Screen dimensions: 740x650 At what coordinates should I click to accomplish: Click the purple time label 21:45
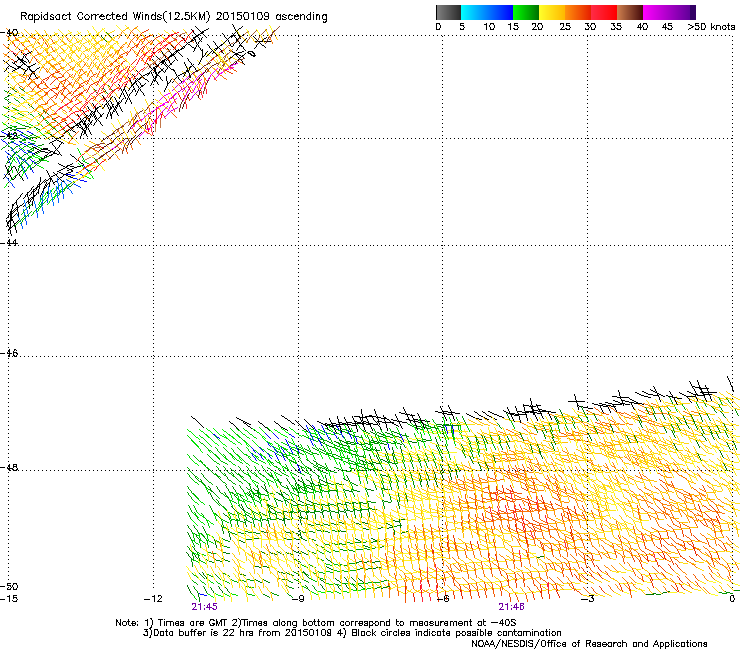point(204,607)
